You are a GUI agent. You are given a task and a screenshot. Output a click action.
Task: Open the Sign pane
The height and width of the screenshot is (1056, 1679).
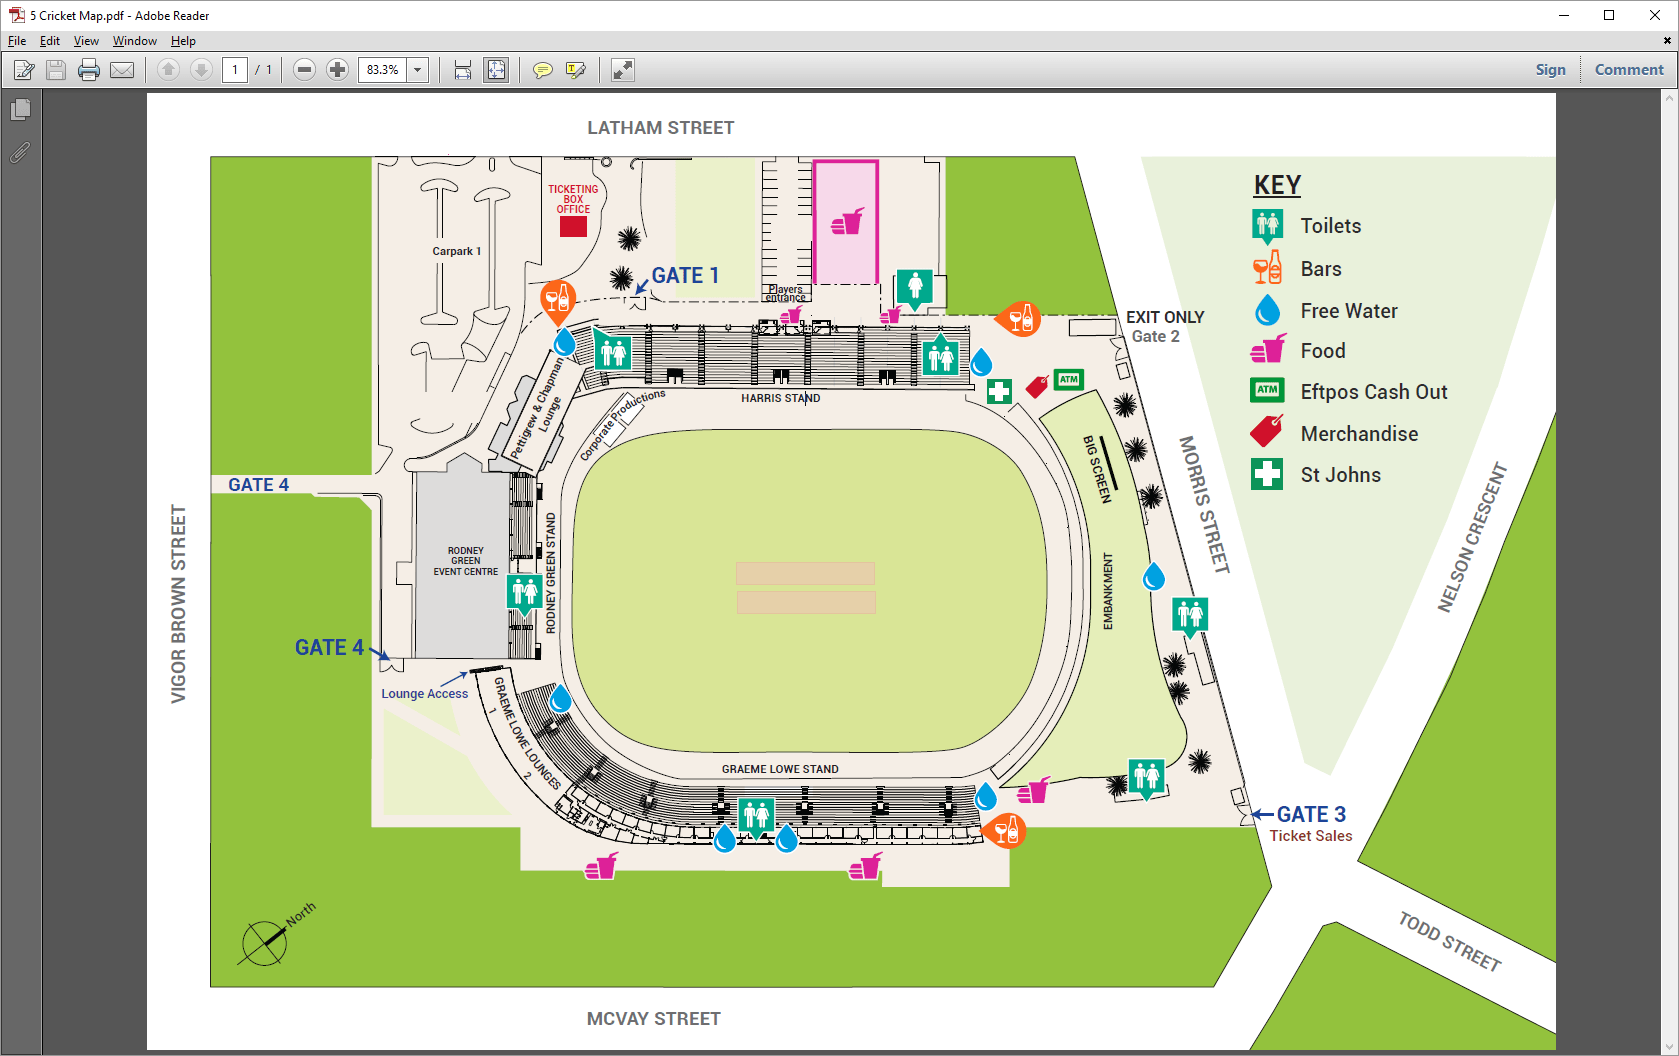1550,70
